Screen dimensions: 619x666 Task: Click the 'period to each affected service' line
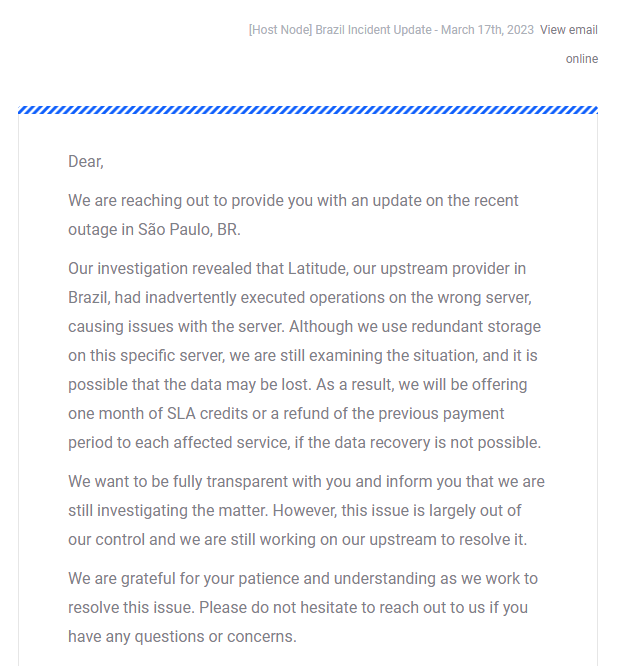click(305, 443)
